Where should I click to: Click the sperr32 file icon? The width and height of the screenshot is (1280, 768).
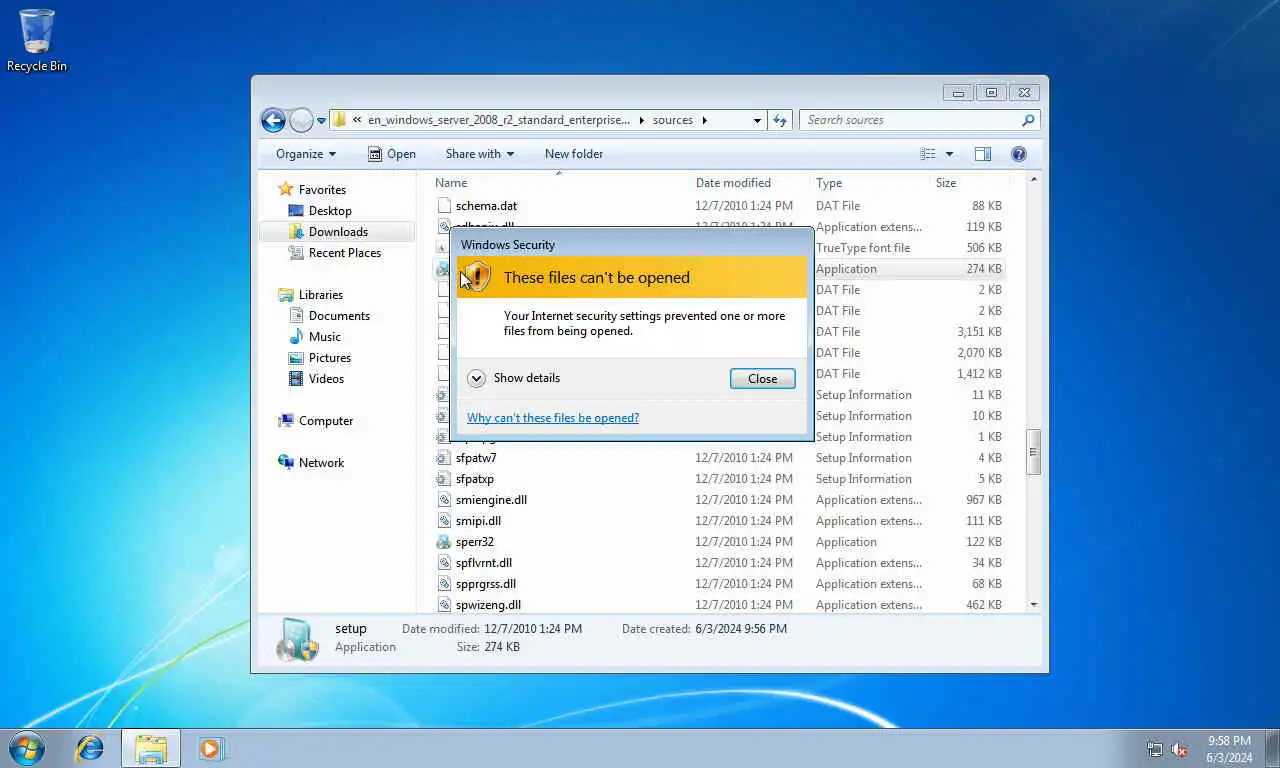[444, 542]
